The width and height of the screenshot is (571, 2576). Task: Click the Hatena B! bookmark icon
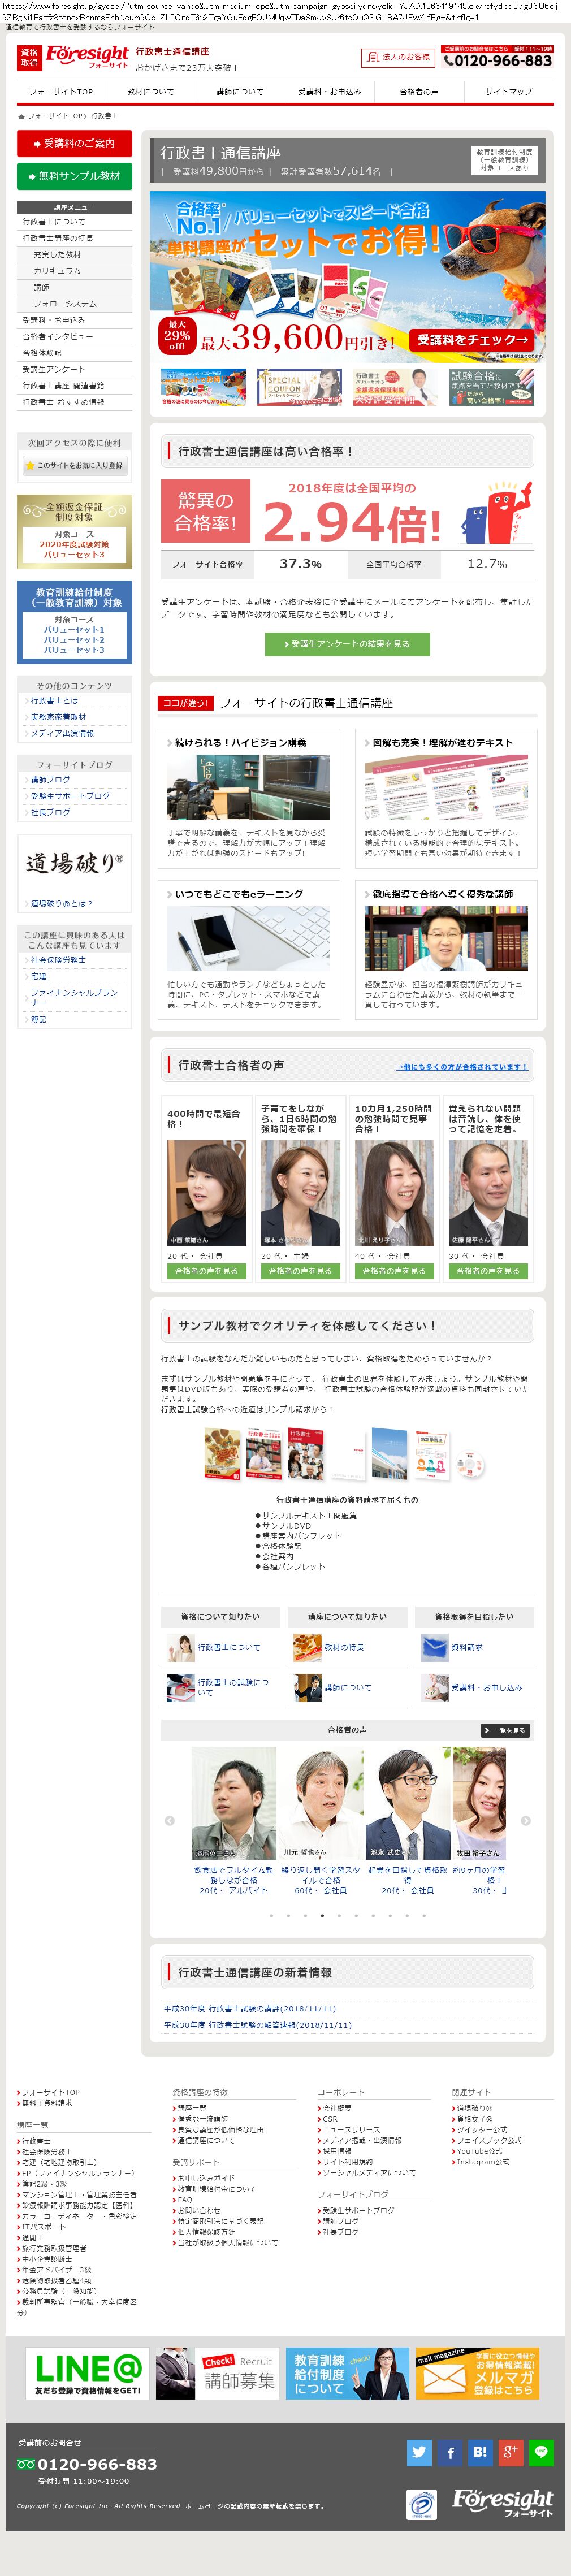pyautogui.click(x=480, y=2452)
